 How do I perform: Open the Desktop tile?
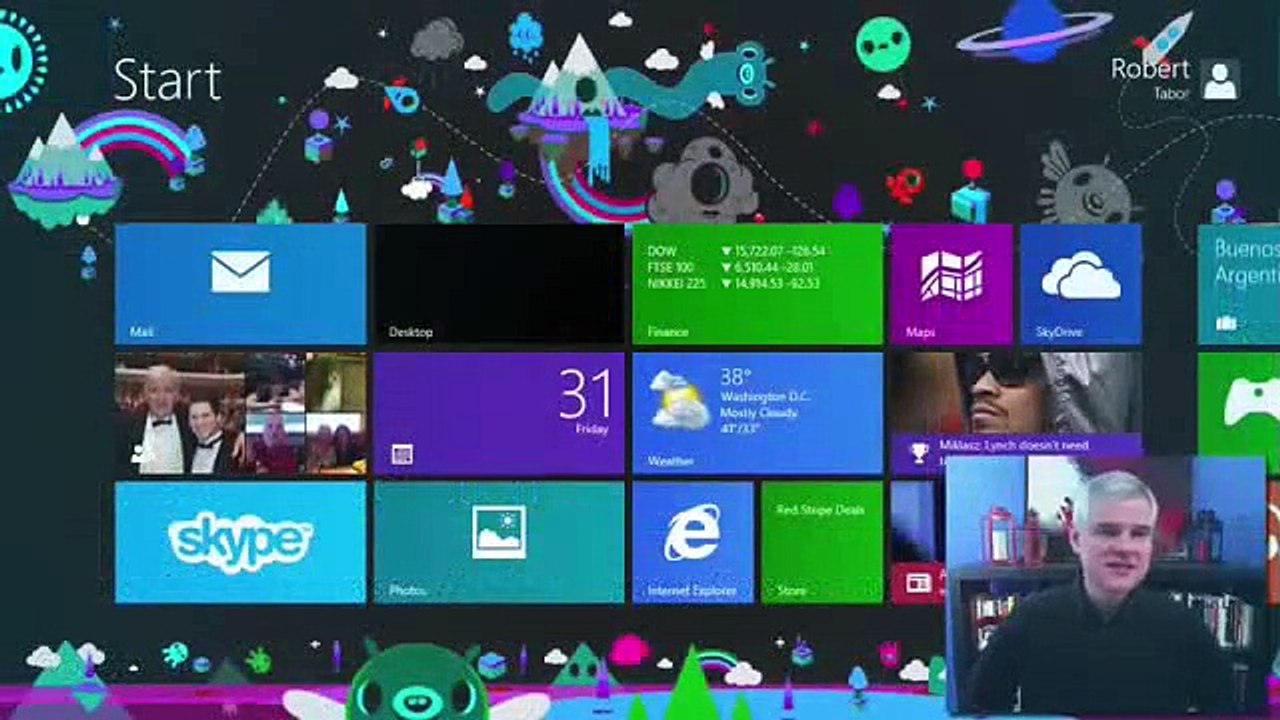(498, 284)
